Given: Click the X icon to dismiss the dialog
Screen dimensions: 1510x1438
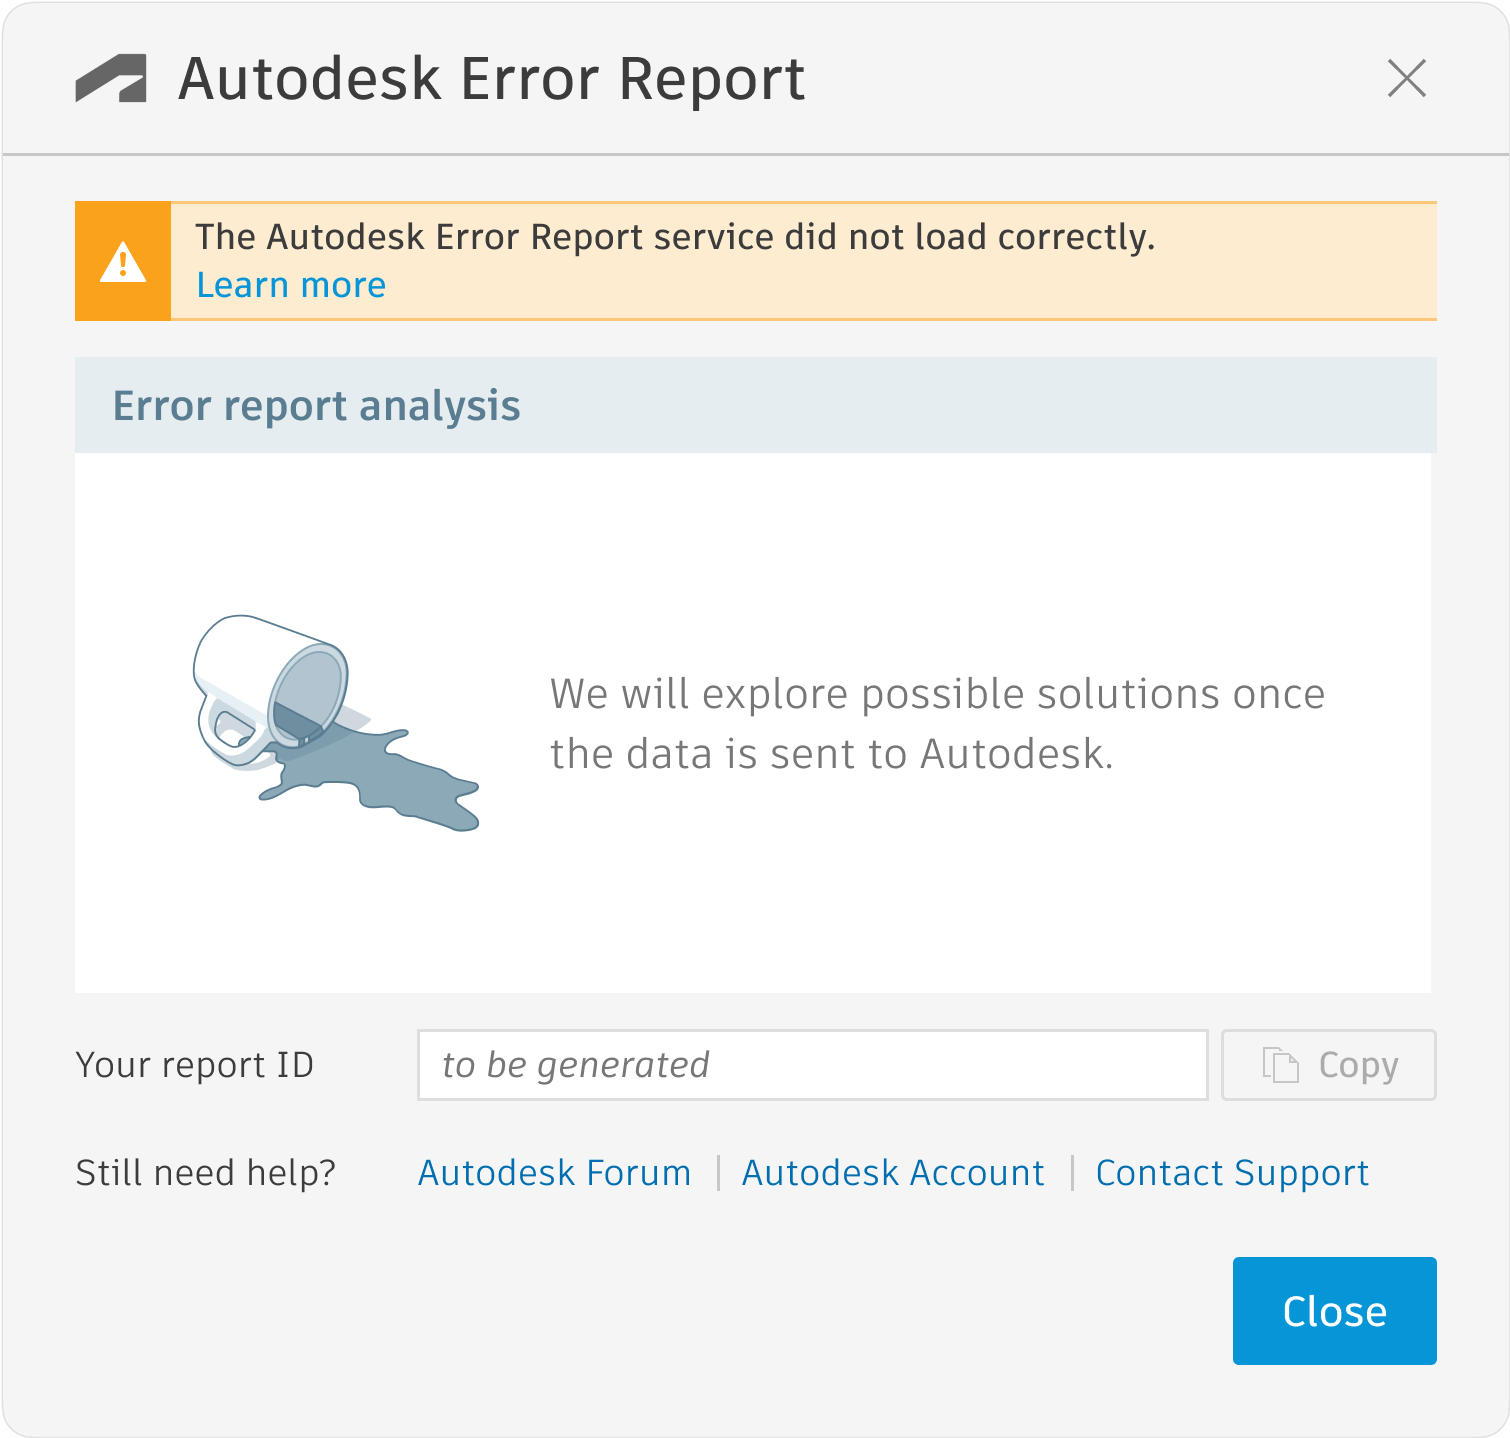Looking at the screenshot, I should tap(1407, 79).
